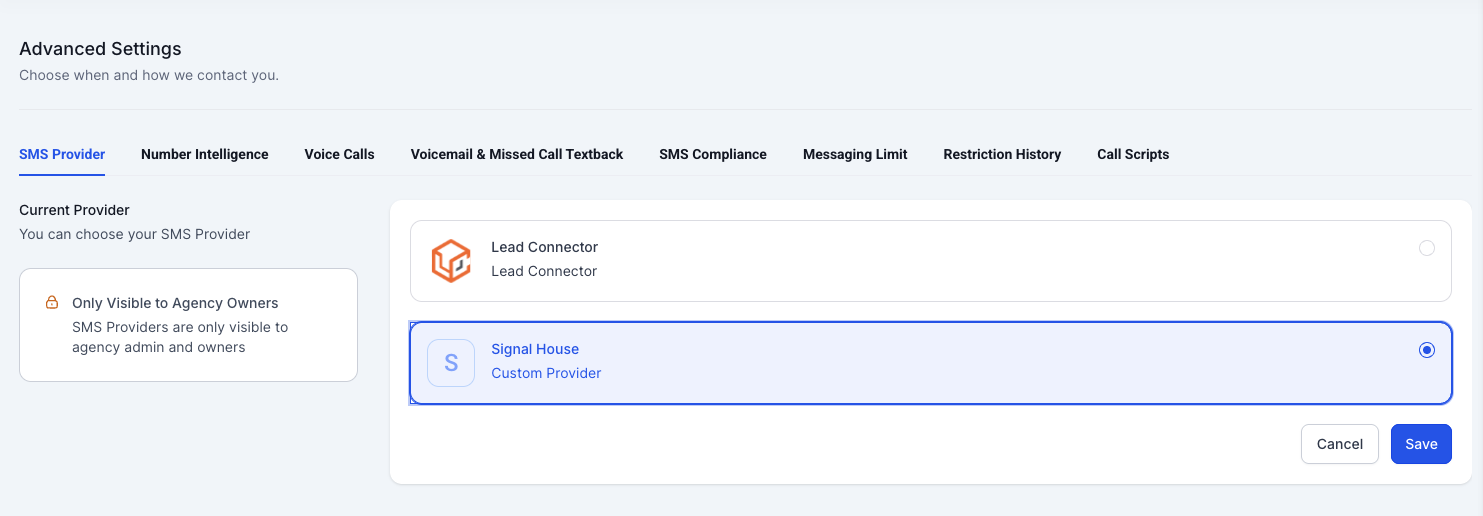Click the "Only Visible to Agency Owners" notice
This screenshot has width=1483, height=516.
(175, 303)
